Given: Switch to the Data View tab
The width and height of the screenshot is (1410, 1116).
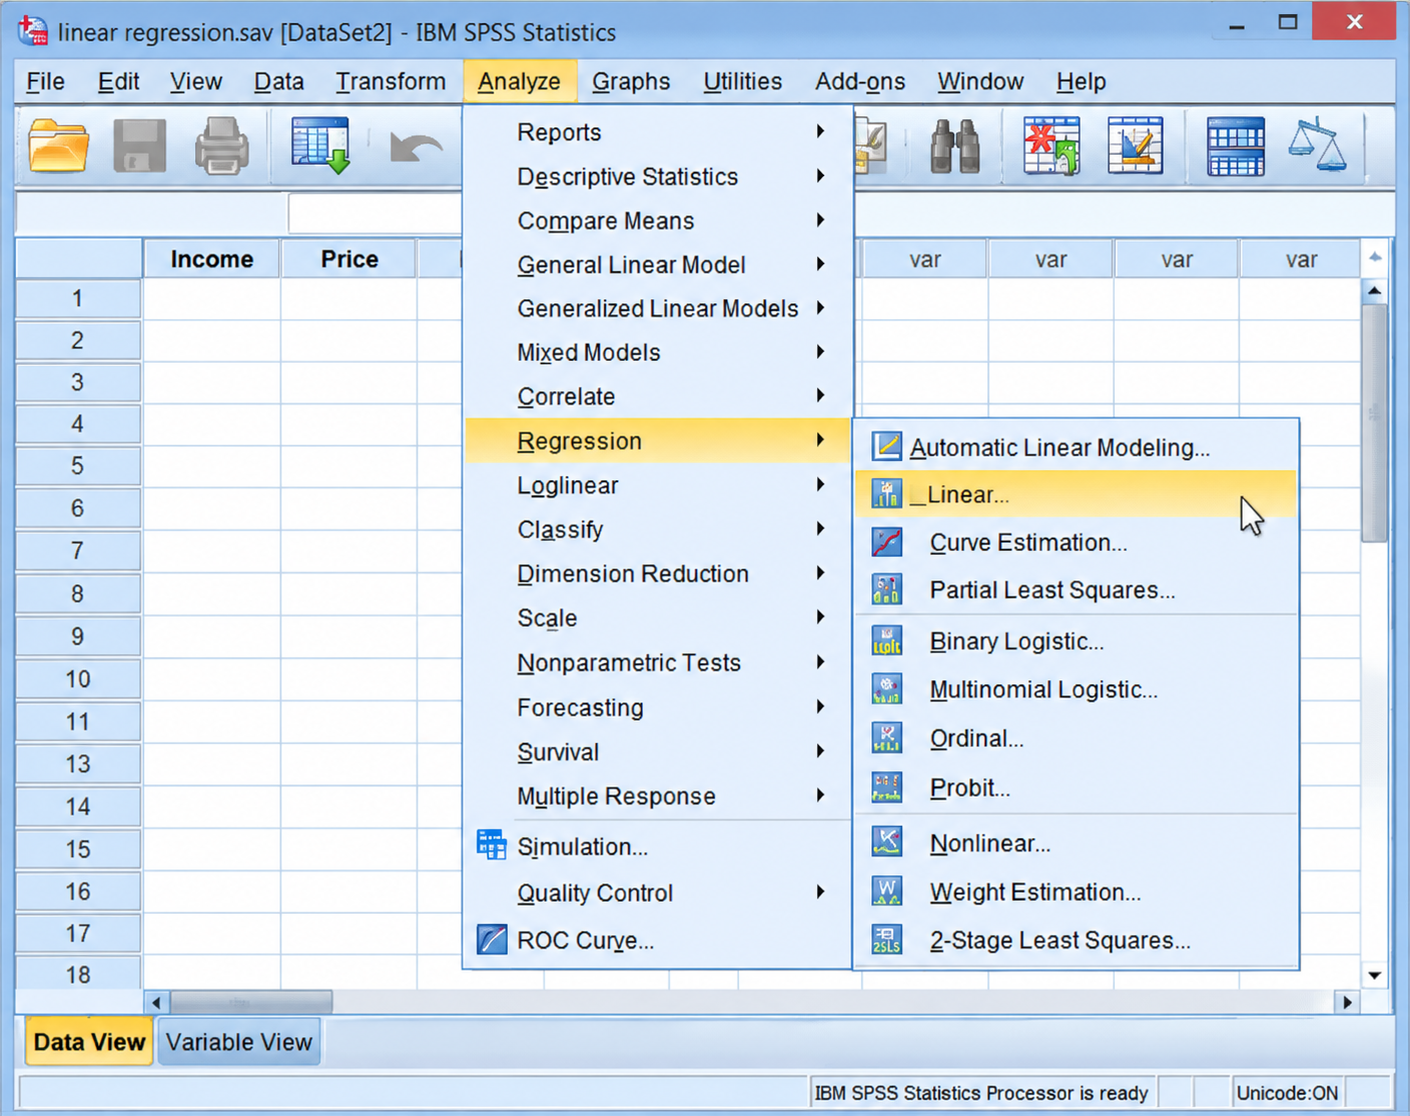Looking at the screenshot, I should click(x=89, y=1042).
